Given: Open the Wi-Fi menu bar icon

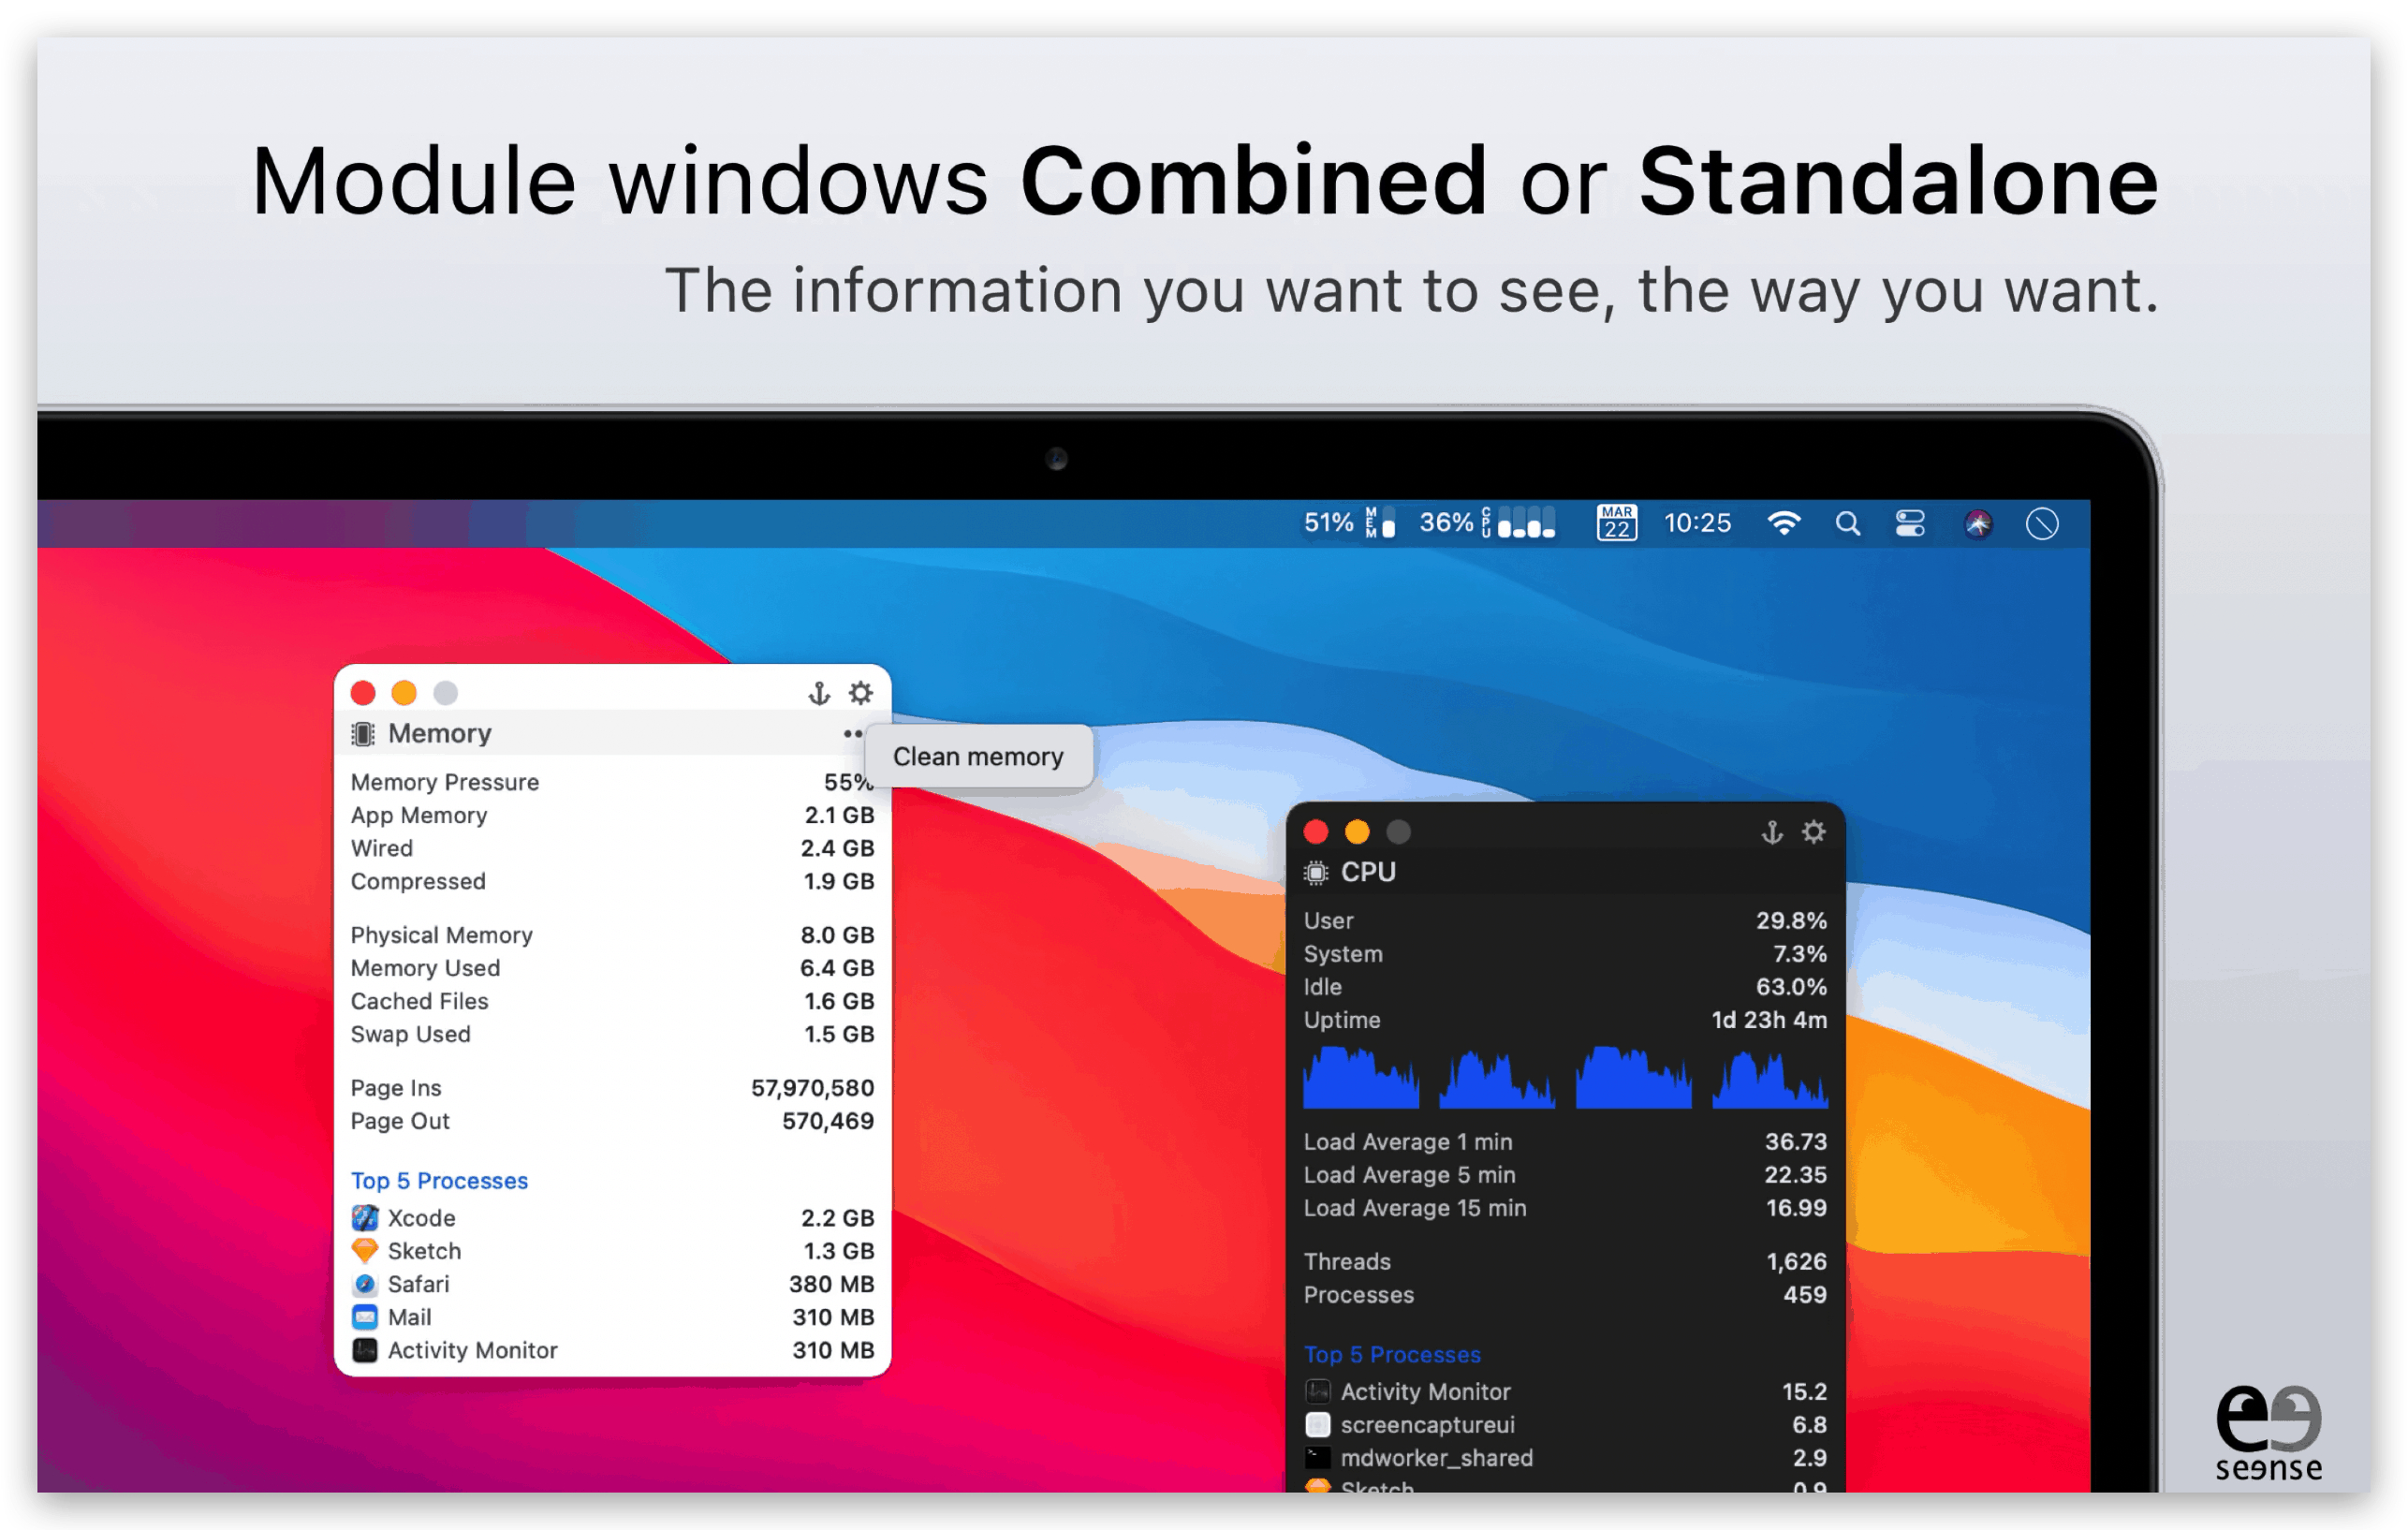Looking at the screenshot, I should click(1784, 523).
